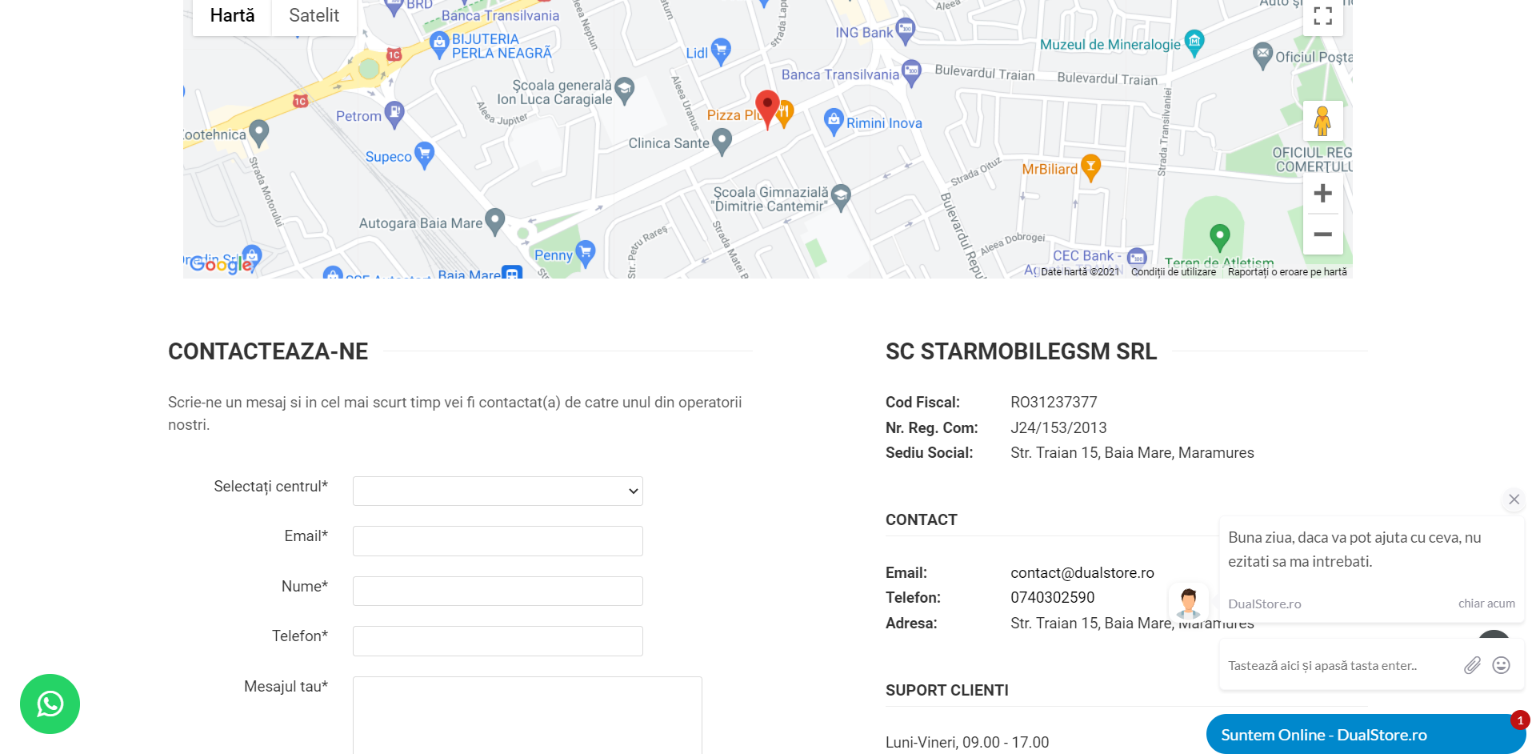Click the red location pin marker
This screenshot has height=754, width=1536.
[767, 107]
